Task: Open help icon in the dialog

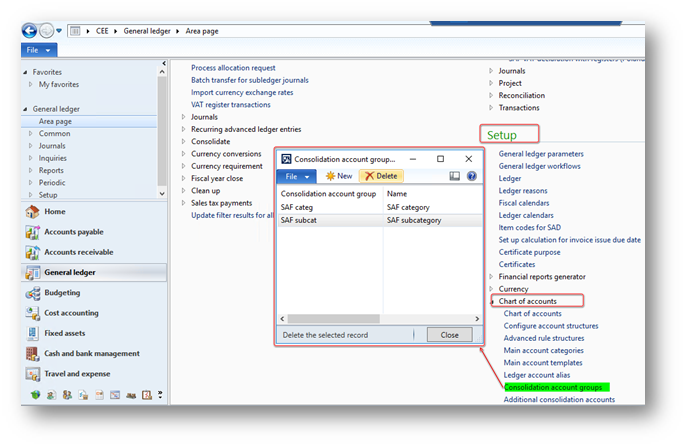Action: click(x=472, y=176)
